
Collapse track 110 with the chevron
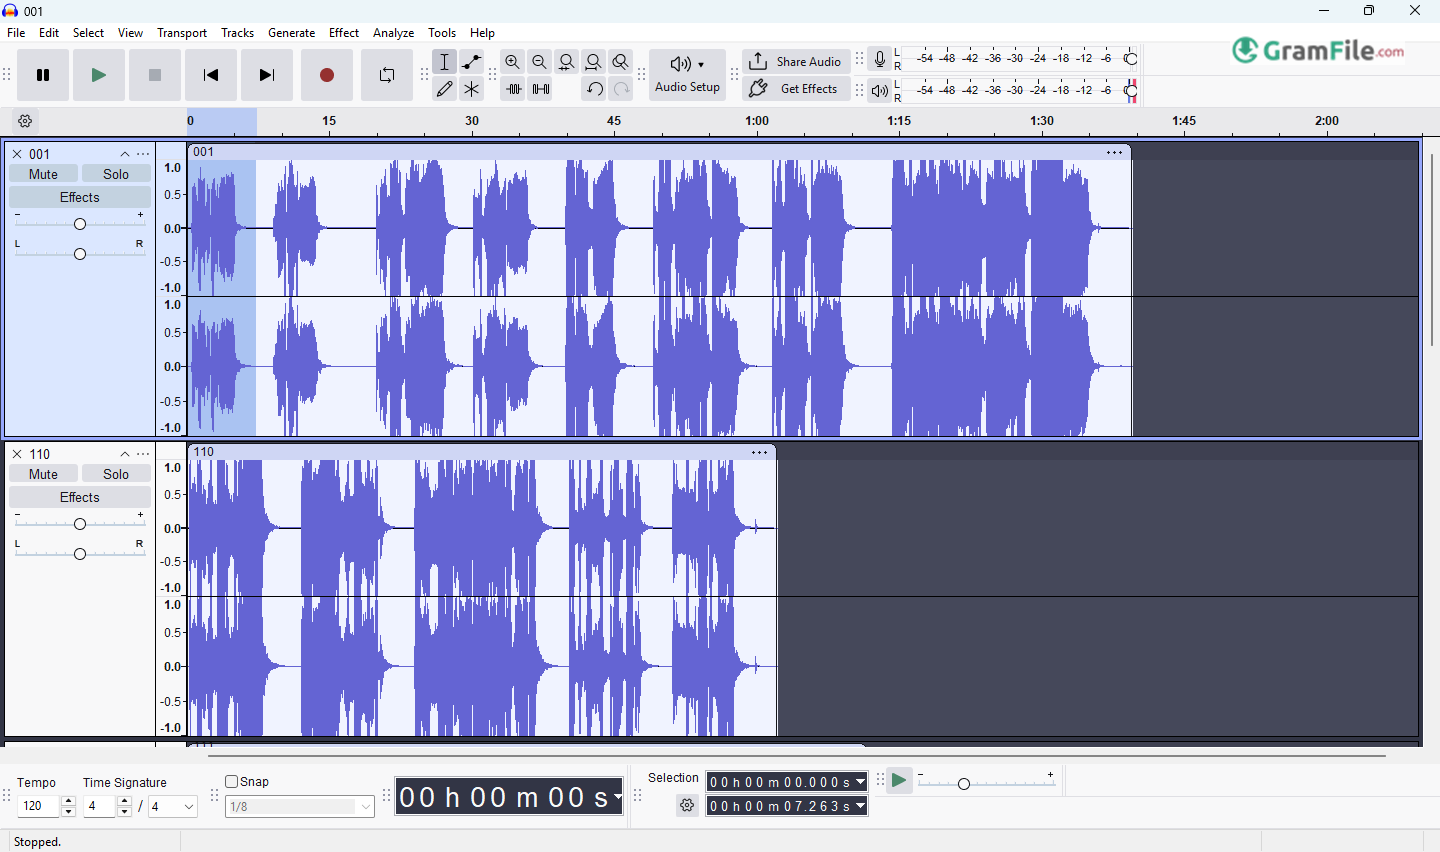tap(125, 454)
